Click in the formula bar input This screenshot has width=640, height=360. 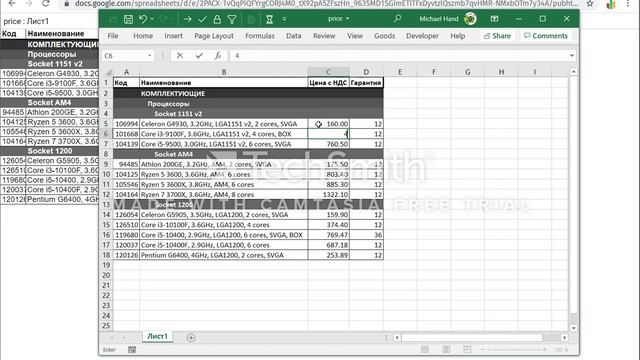pyautogui.click(x=399, y=56)
